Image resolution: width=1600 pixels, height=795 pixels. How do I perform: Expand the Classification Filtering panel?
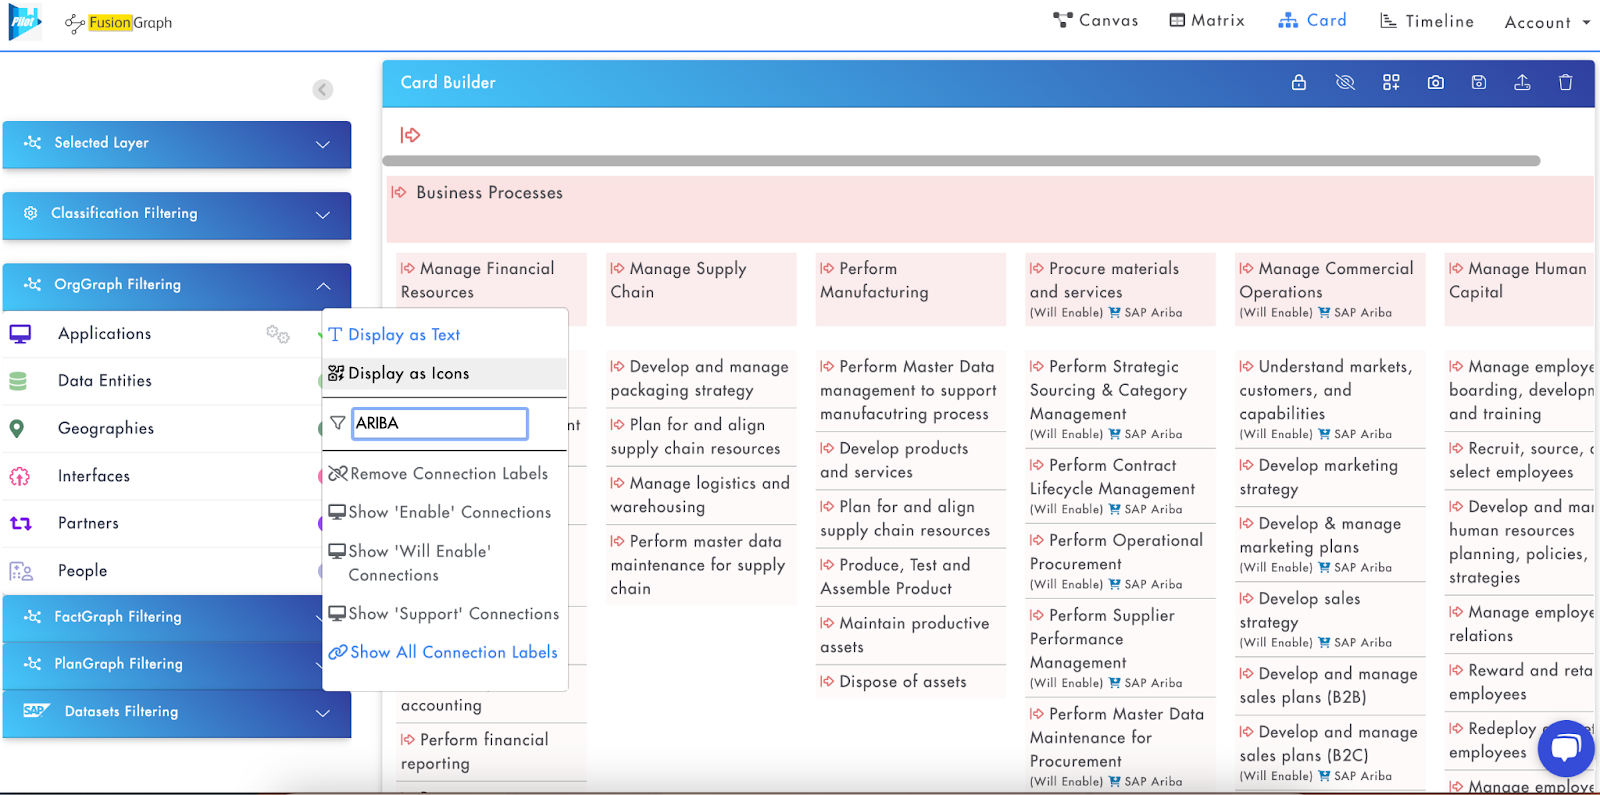click(177, 215)
